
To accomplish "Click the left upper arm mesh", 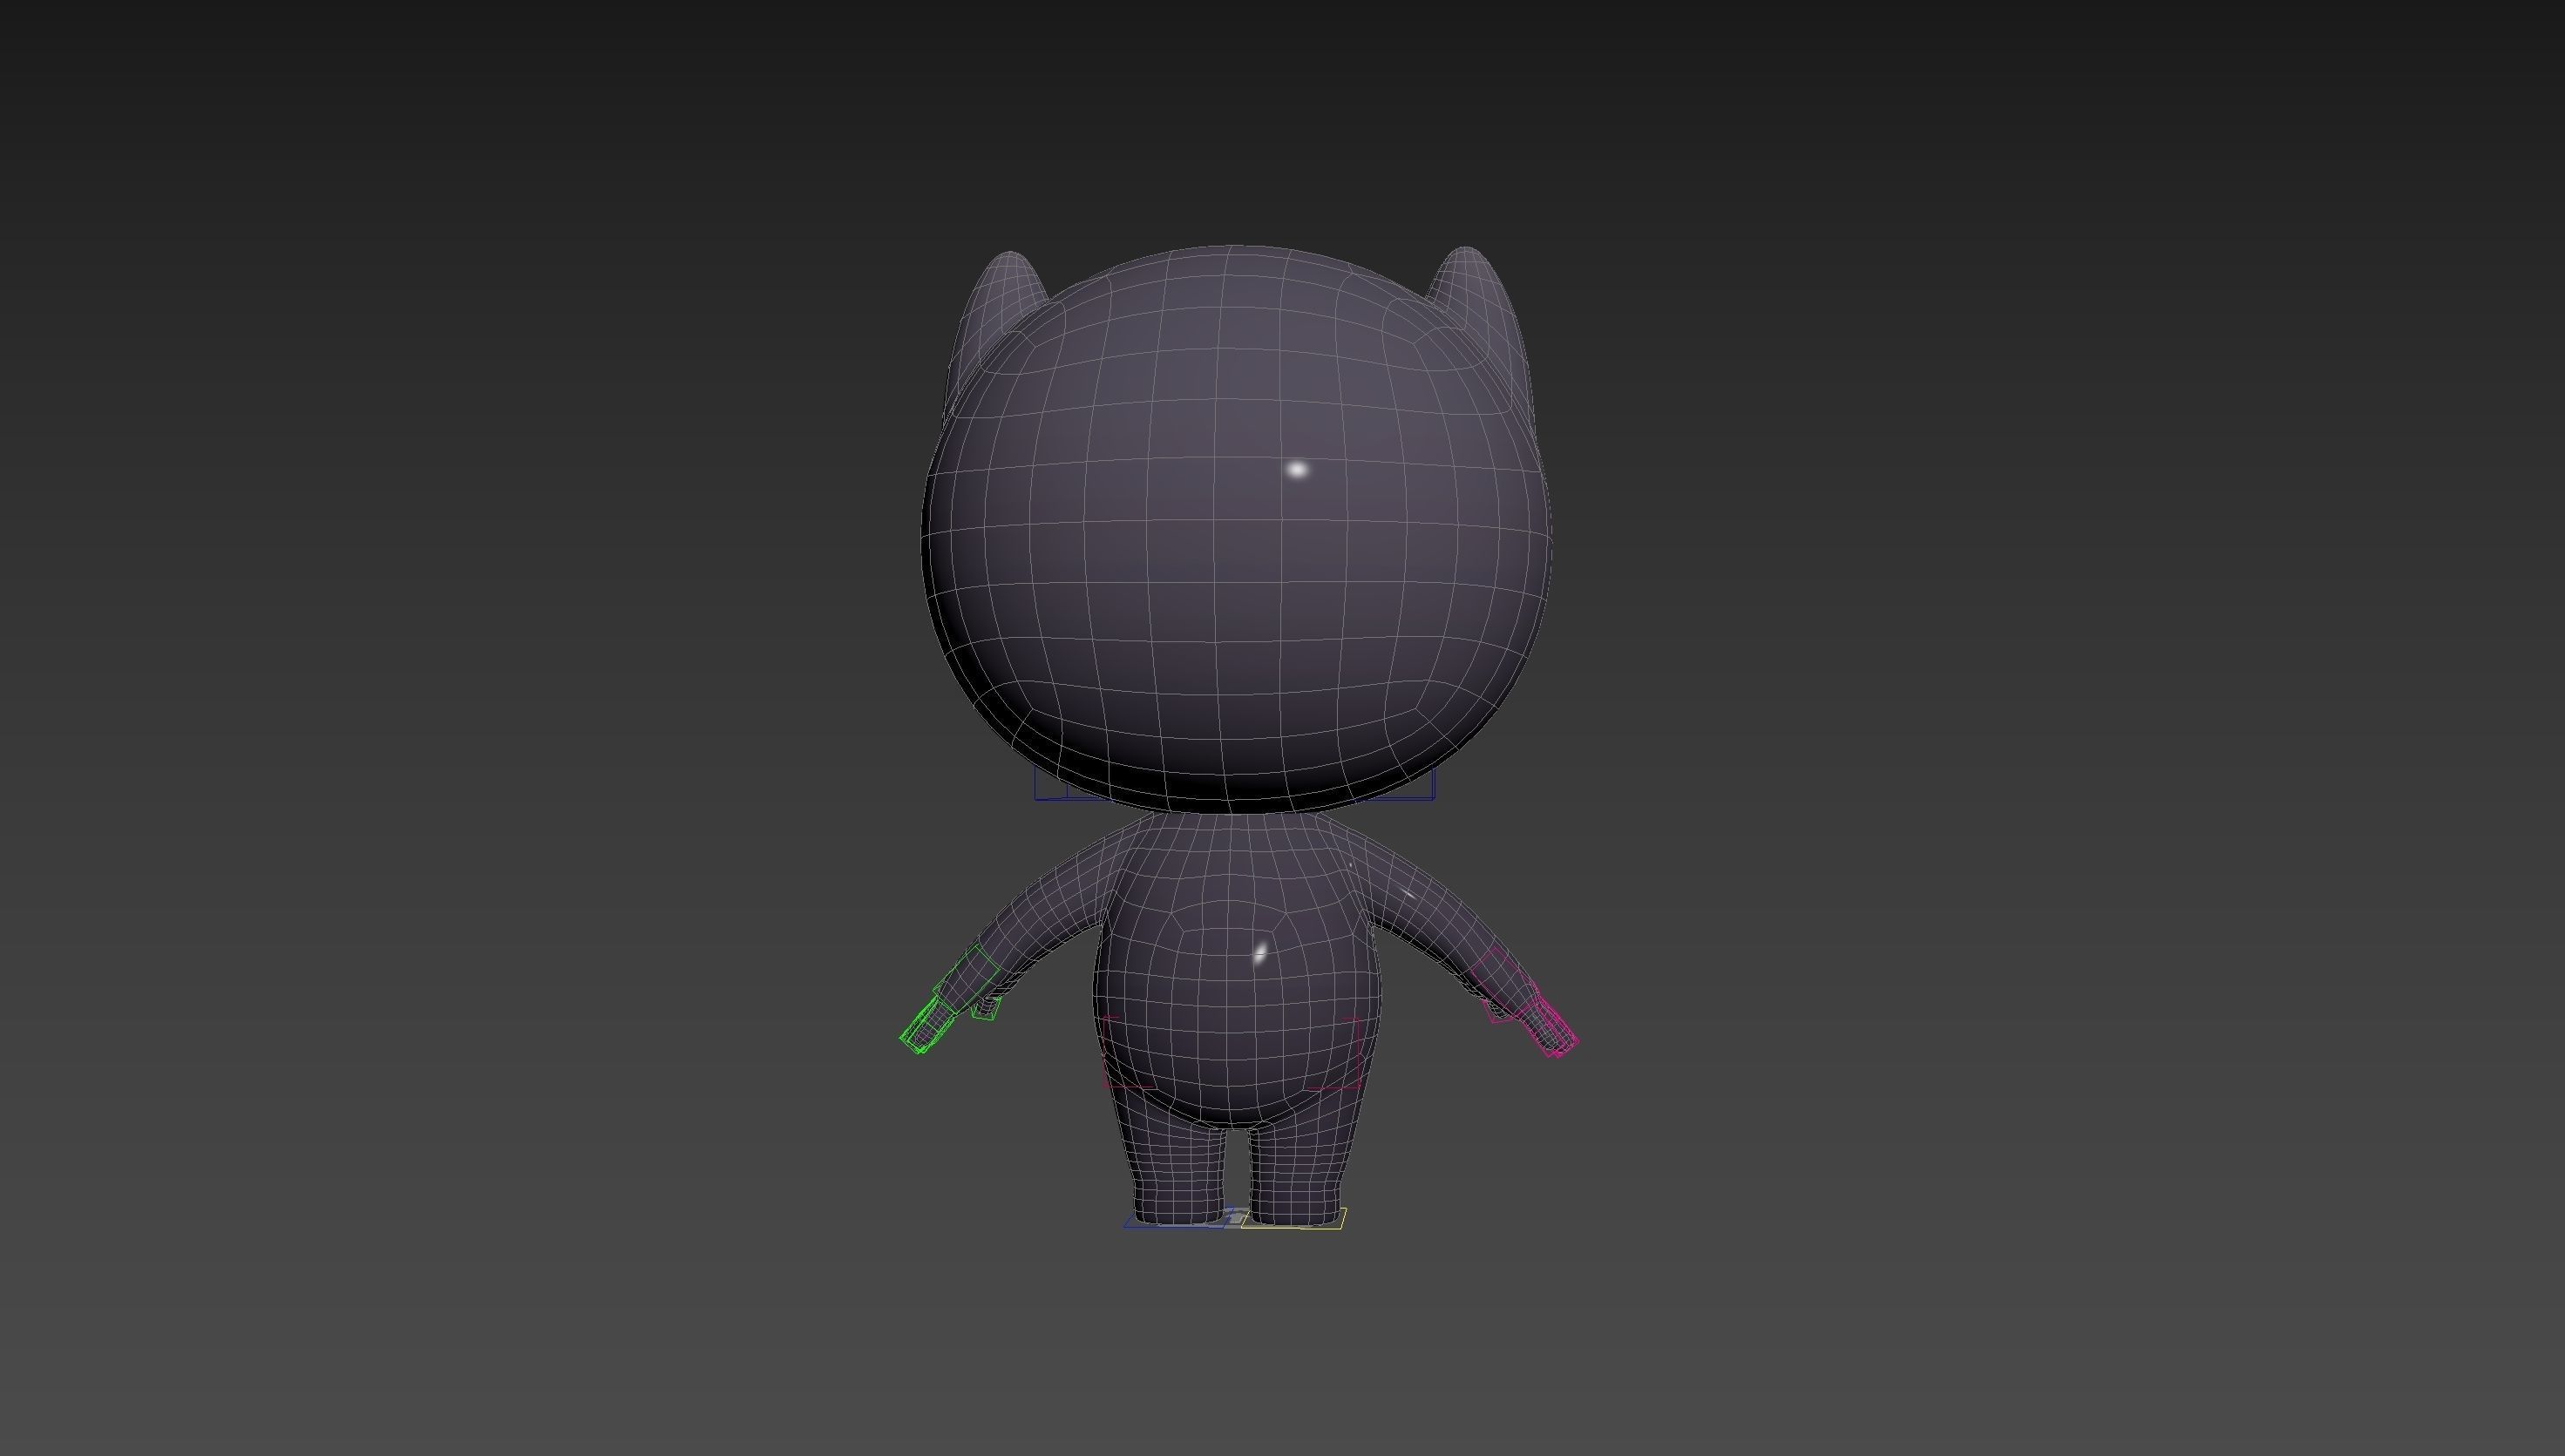I will pyautogui.click(x=1045, y=905).
